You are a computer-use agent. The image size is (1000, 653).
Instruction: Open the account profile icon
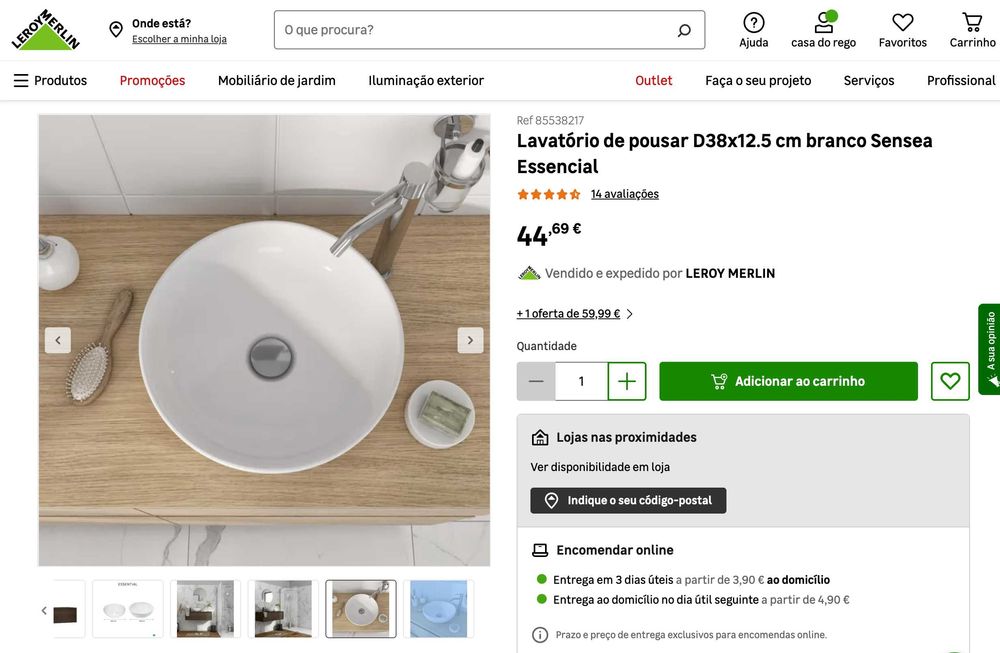pyautogui.click(x=824, y=23)
